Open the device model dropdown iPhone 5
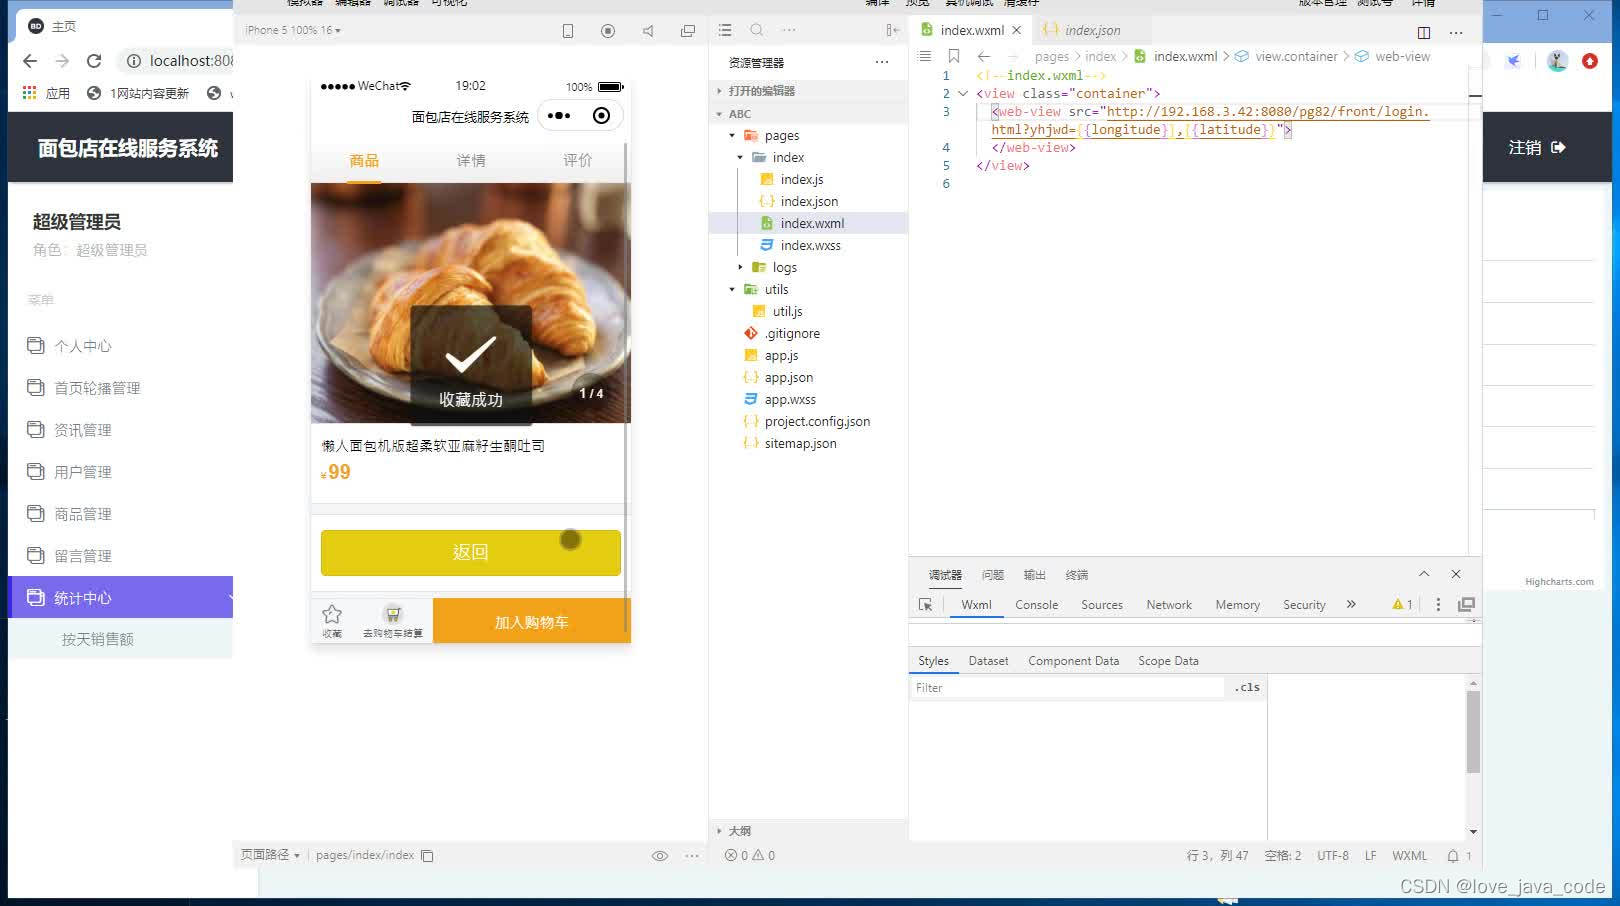Image resolution: width=1620 pixels, height=906 pixels. tap(293, 31)
